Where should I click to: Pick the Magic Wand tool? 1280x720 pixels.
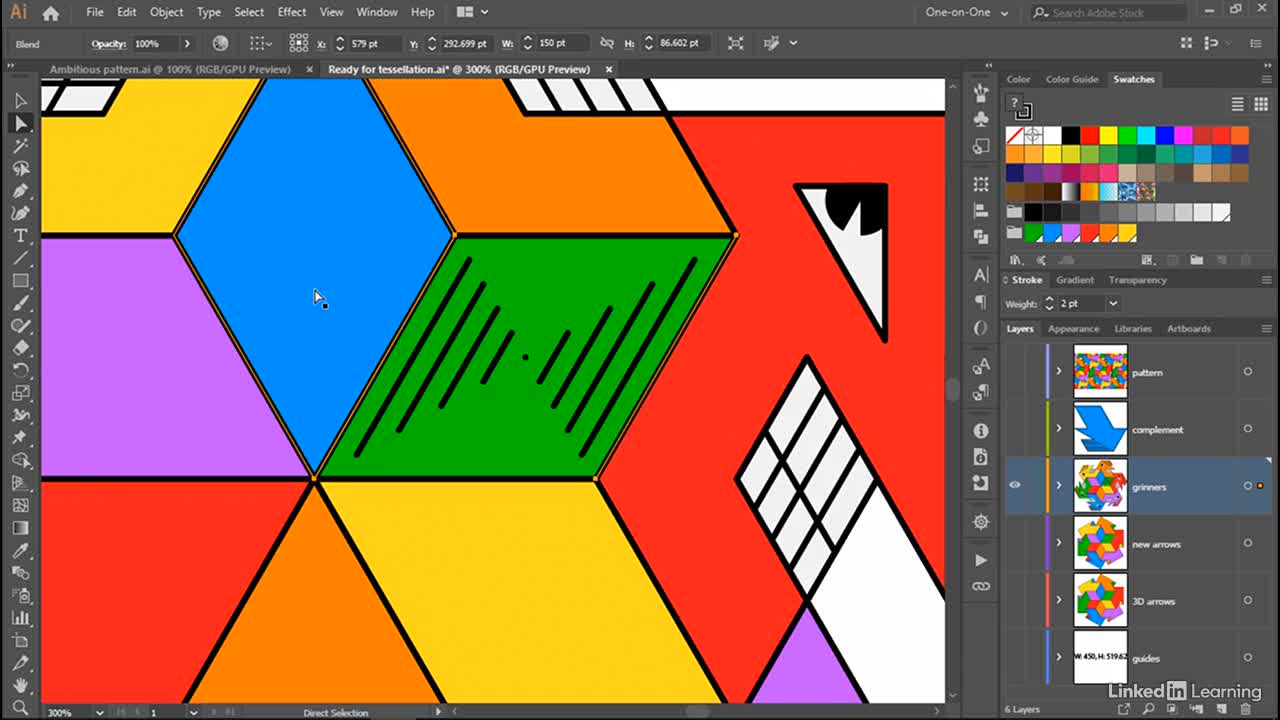click(x=20, y=146)
